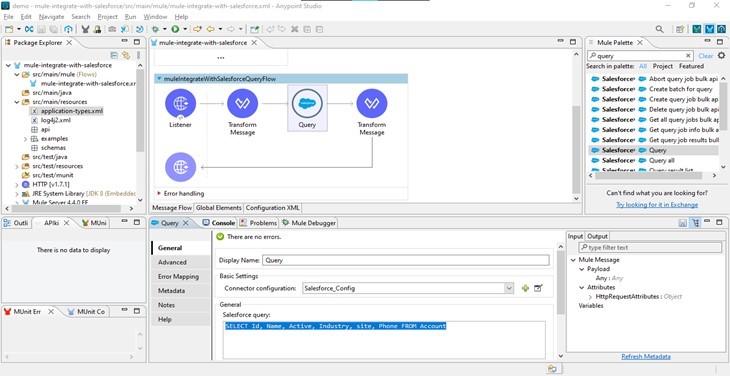Open the Console tab
730x376 pixels.
point(219,223)
